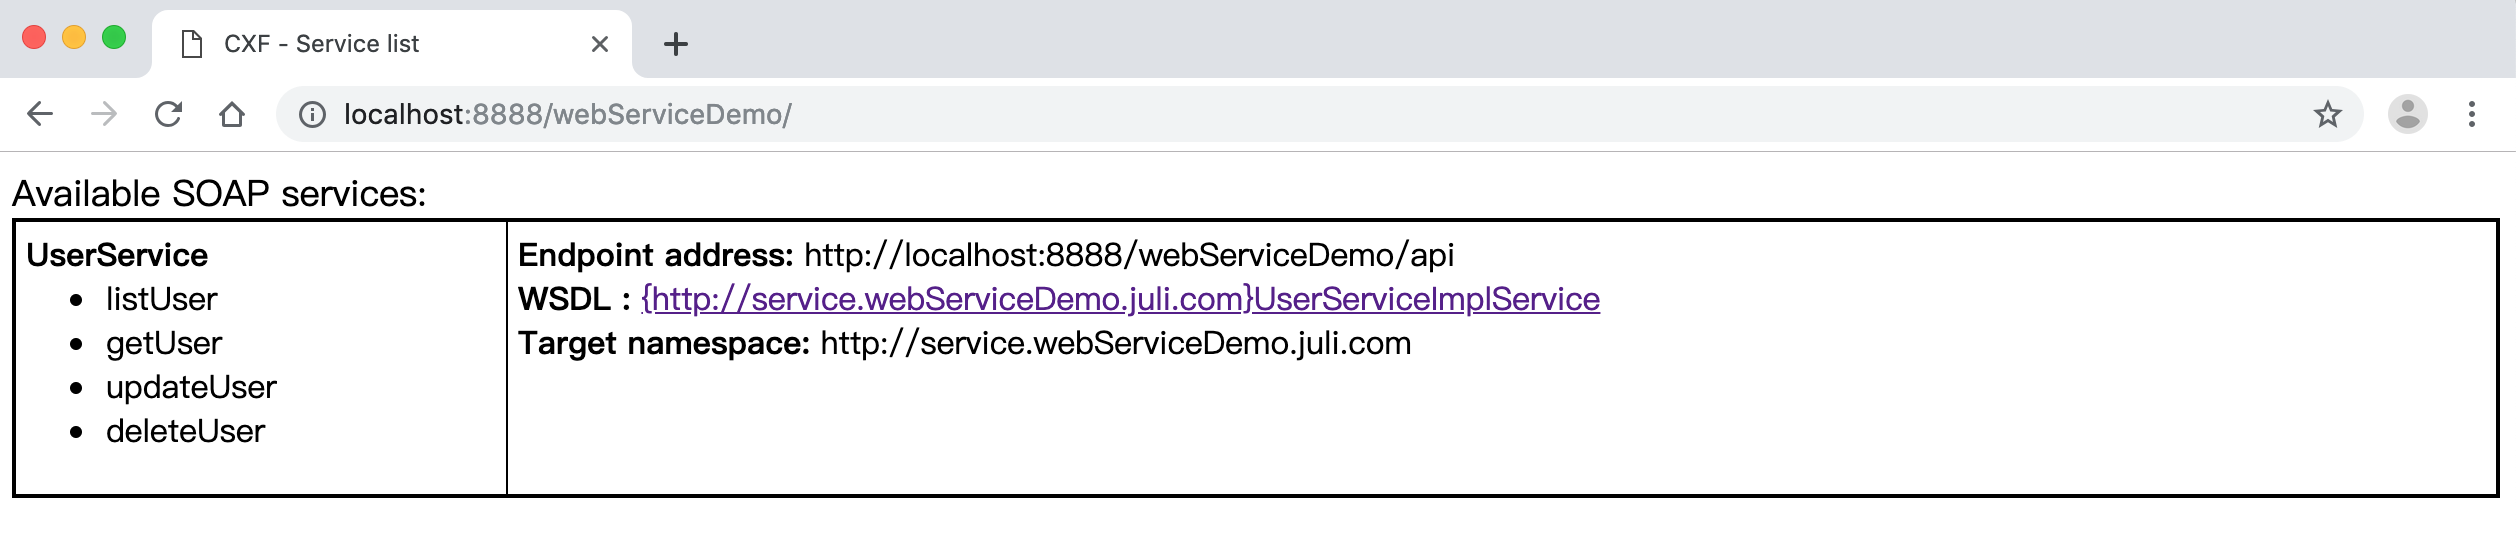The height and width of the screenshot is (560, 2516).
Task: Reload the current page
Action: 168,114
